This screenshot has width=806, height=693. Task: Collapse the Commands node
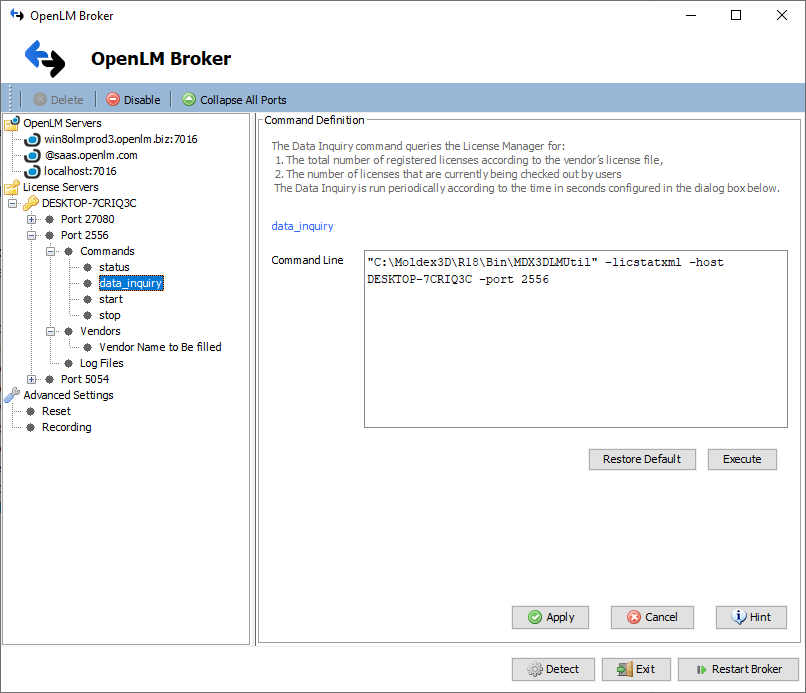coord(50,251)
